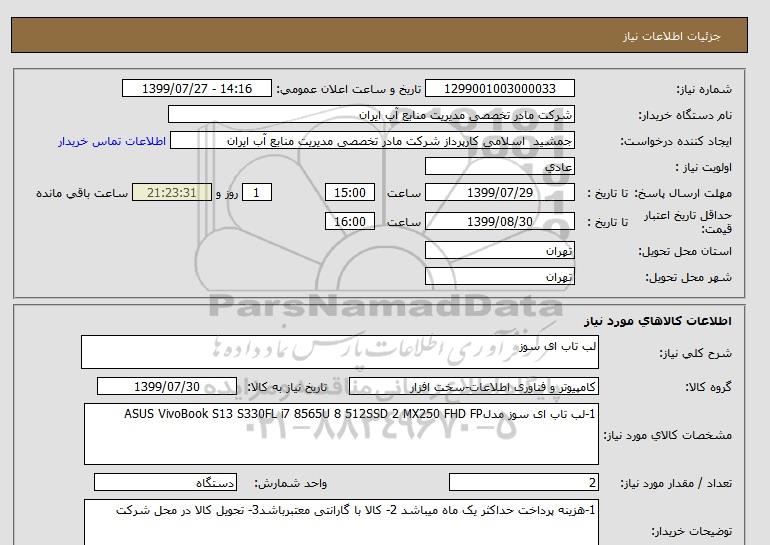
Task: Open the اطلاعات تماس خریدار link
Action: [x=112, y=141]
